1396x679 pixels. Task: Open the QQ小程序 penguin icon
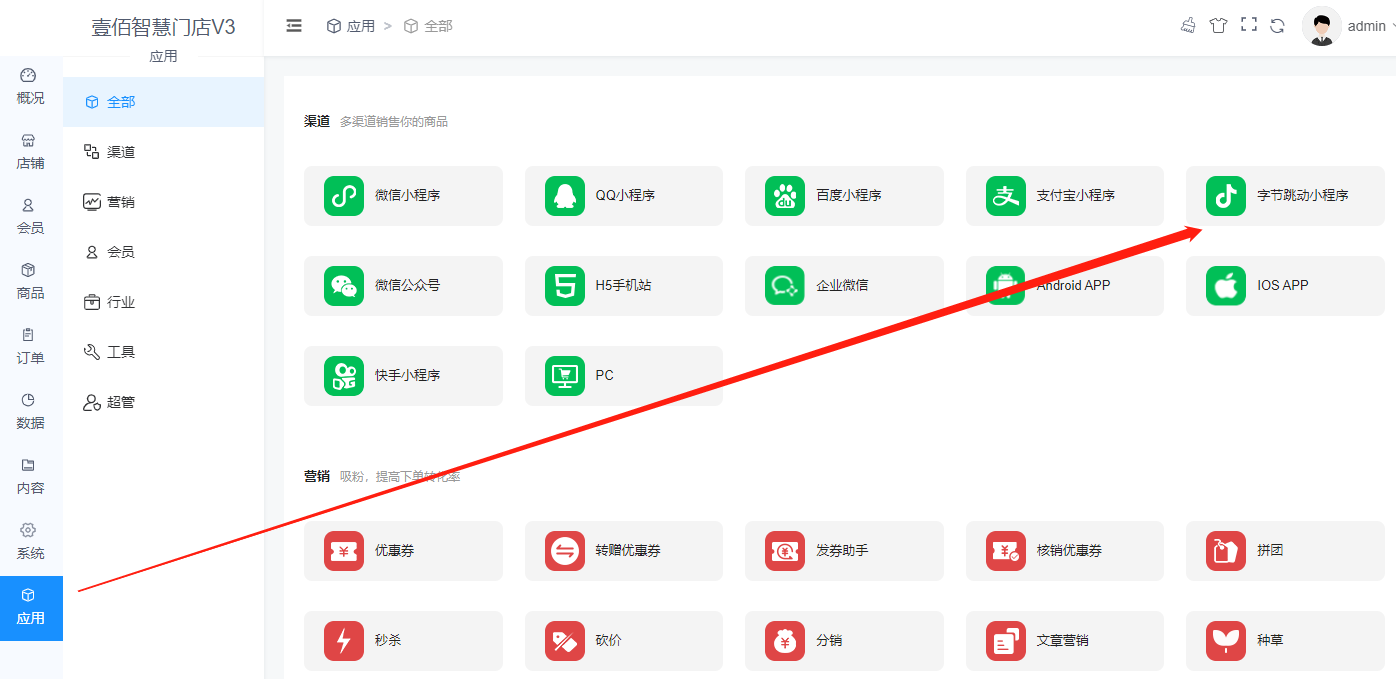pos(565,196)
